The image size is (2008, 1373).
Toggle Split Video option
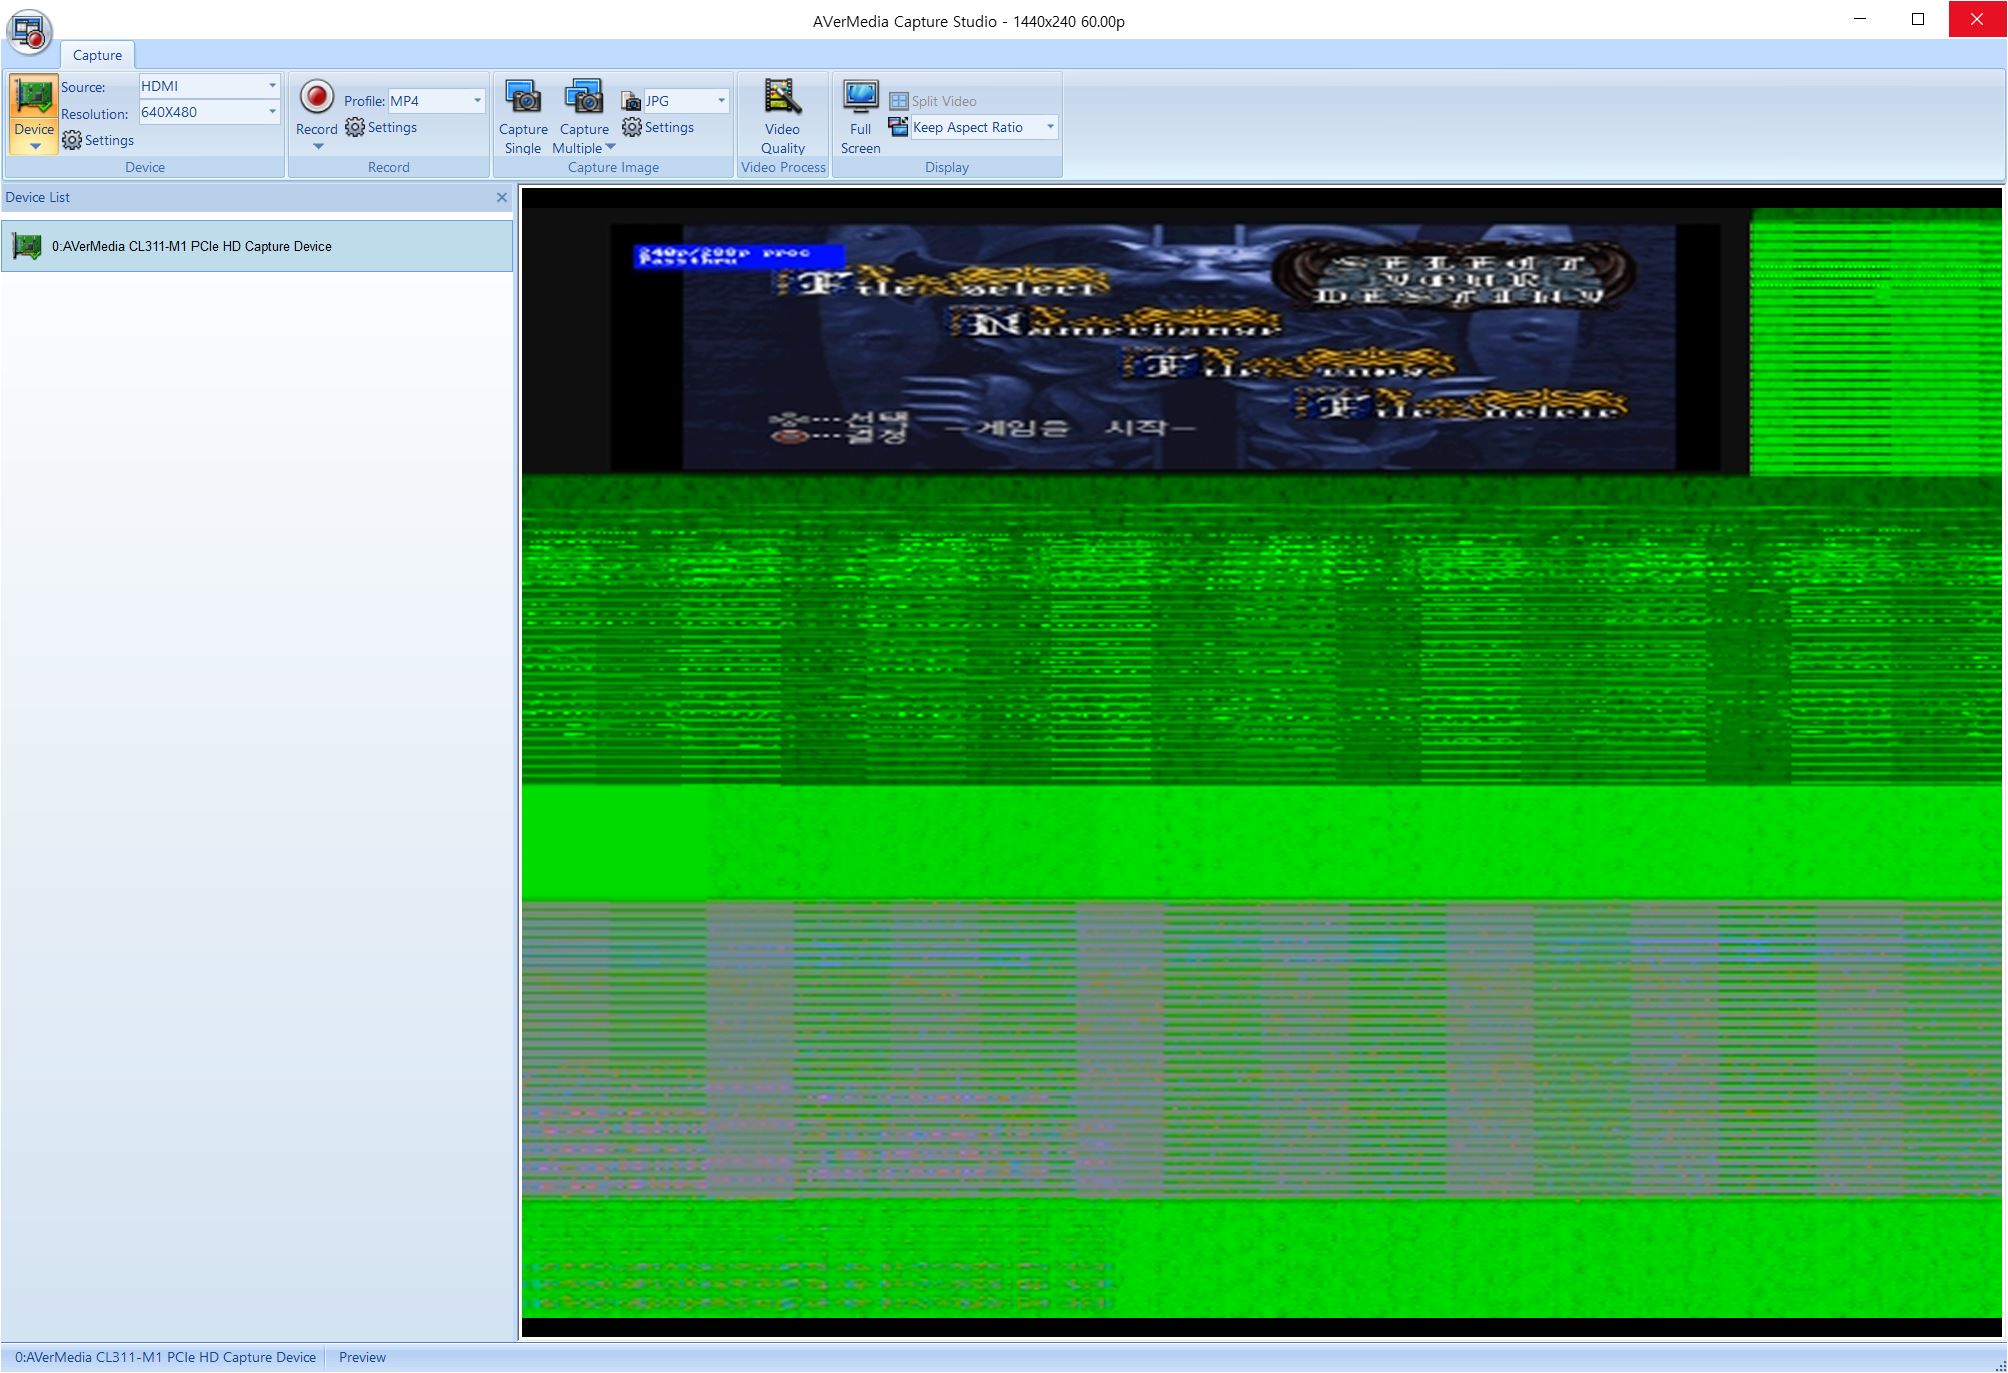pyautogui.click(x=933, y=101)
